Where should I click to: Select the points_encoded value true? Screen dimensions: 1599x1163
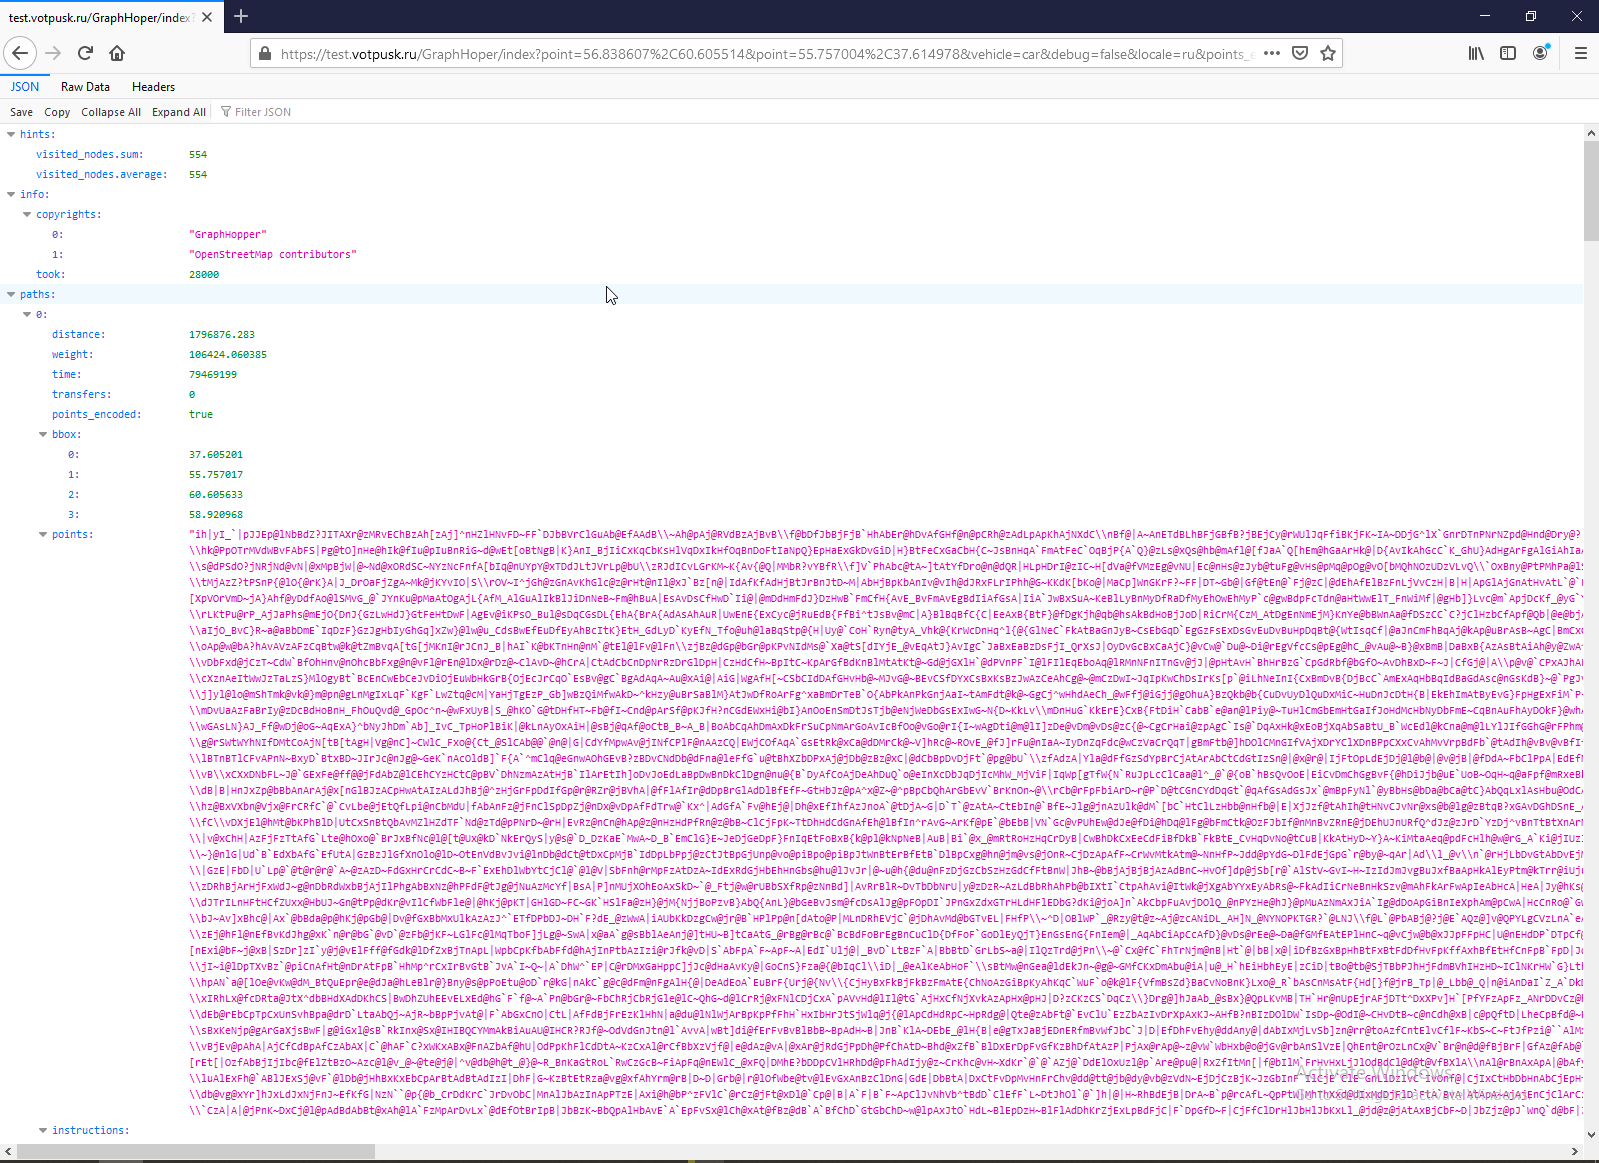tap(201, 414)
